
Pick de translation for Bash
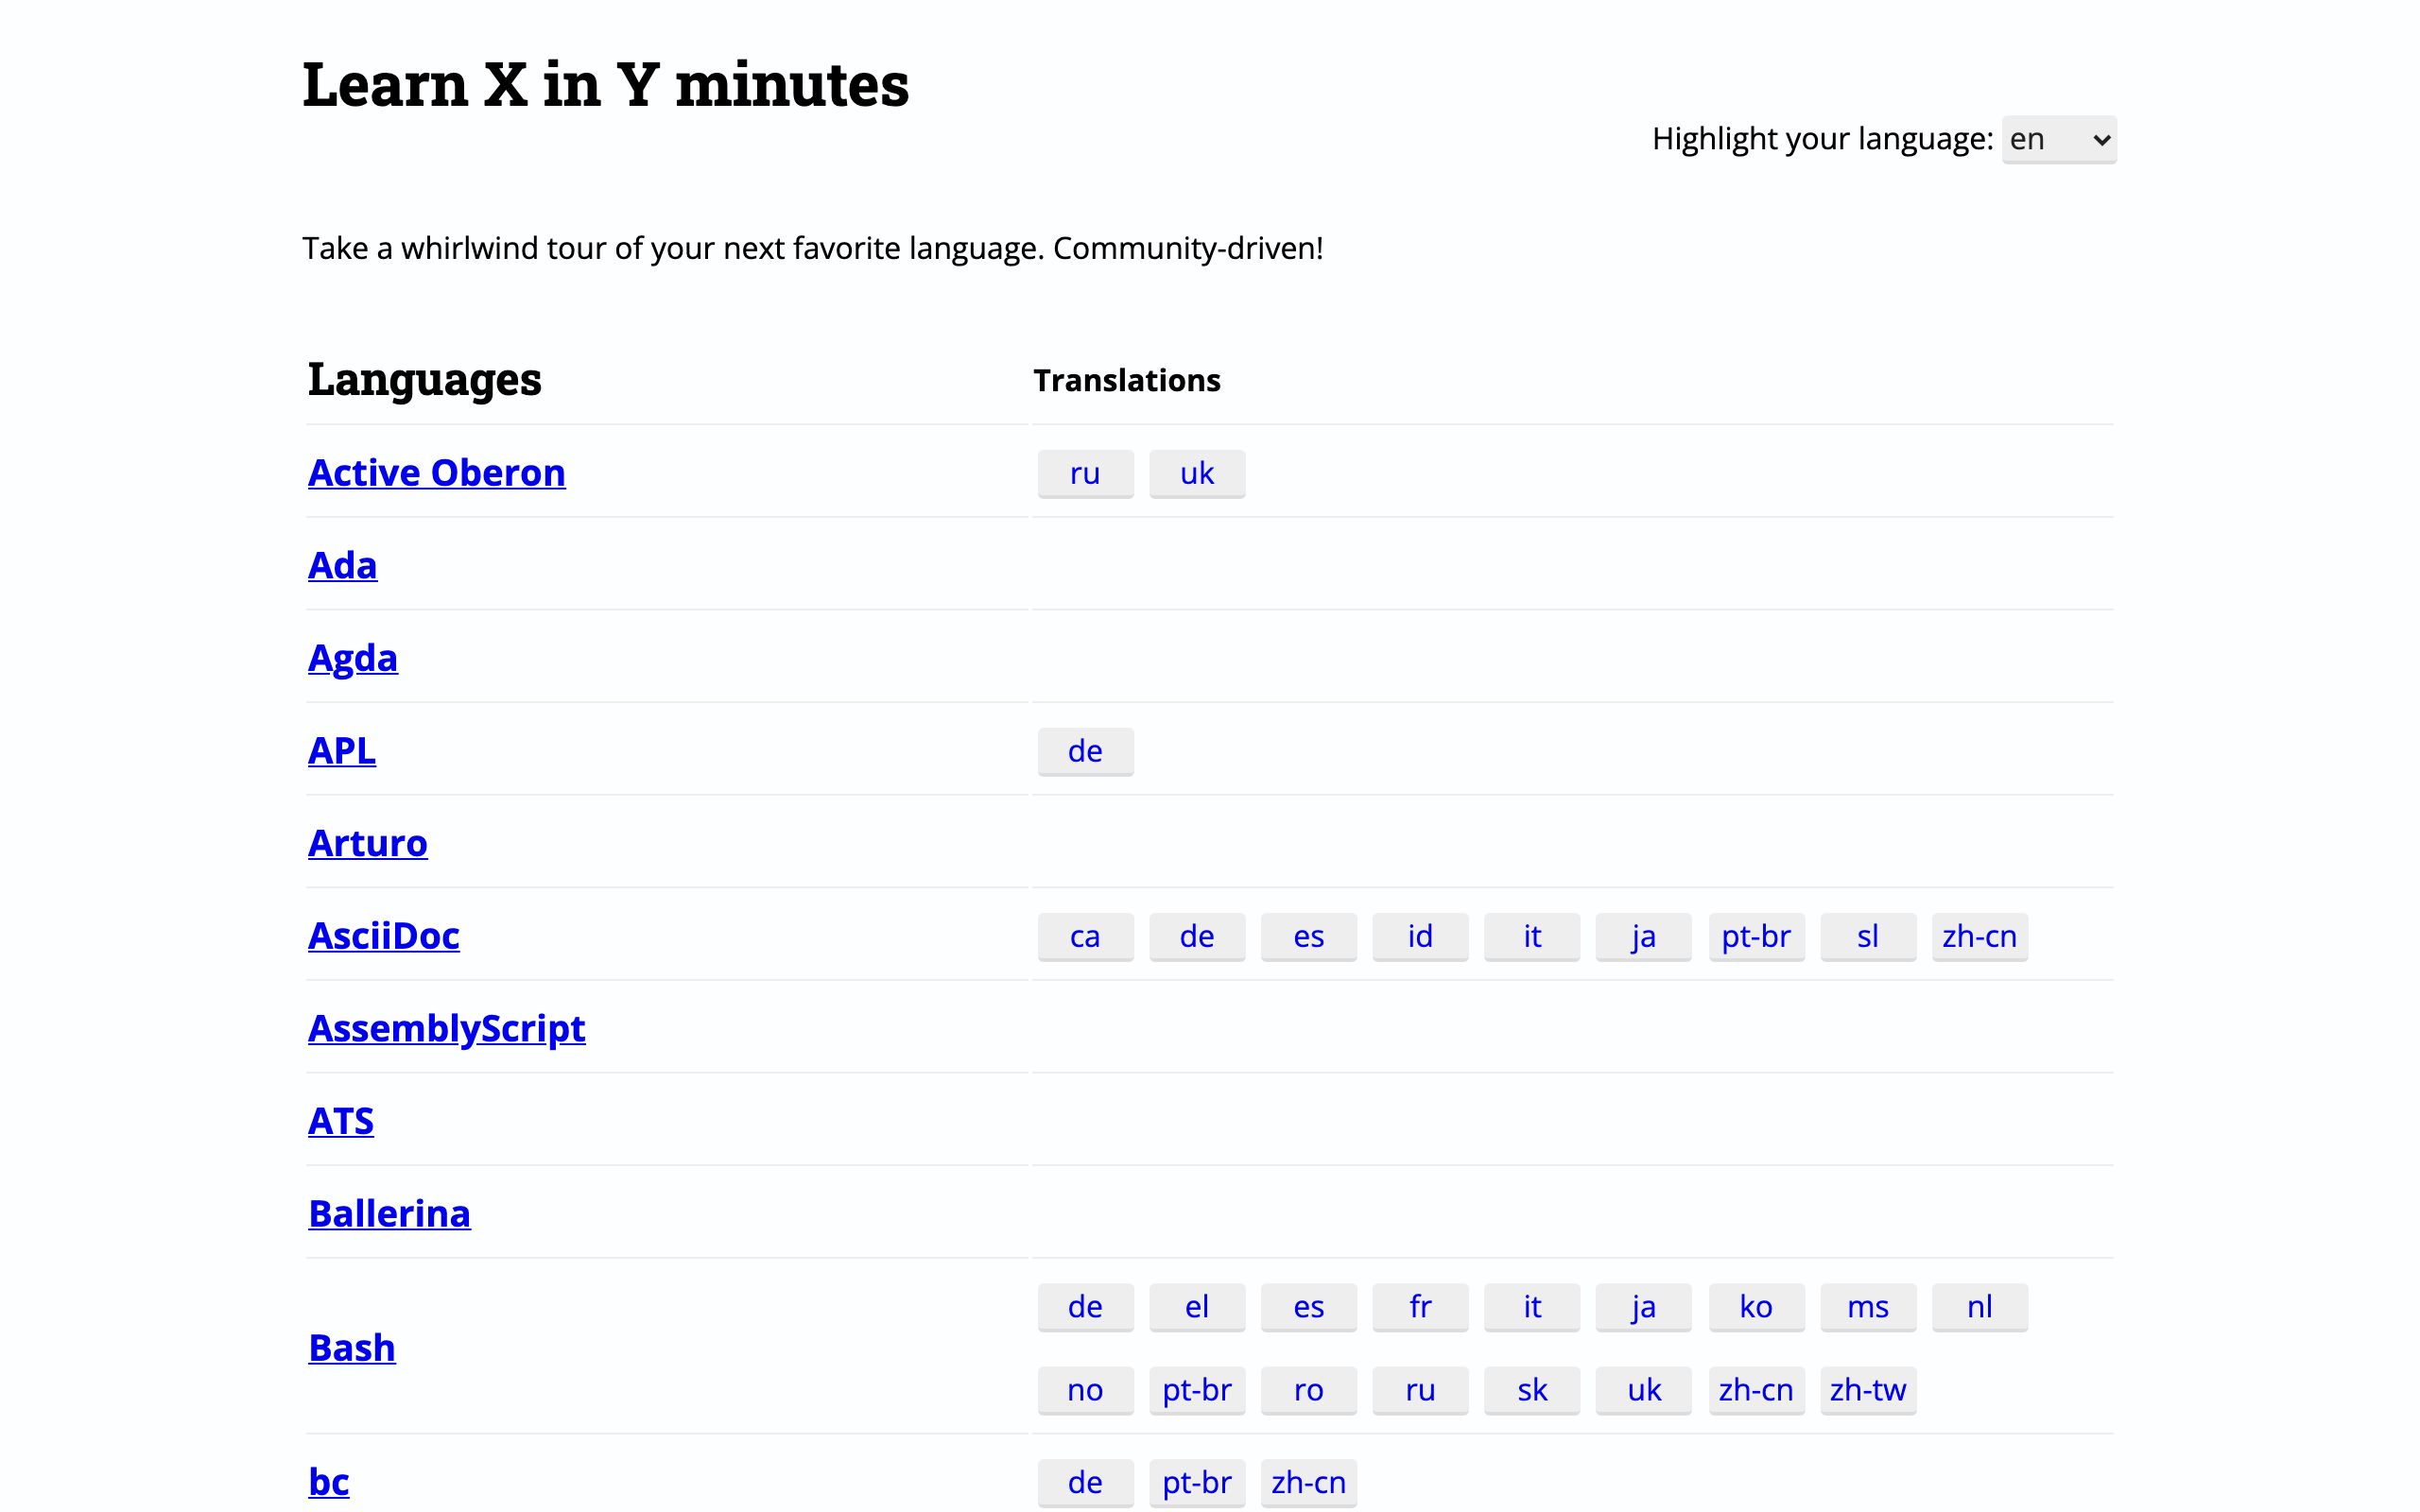1085,1307
